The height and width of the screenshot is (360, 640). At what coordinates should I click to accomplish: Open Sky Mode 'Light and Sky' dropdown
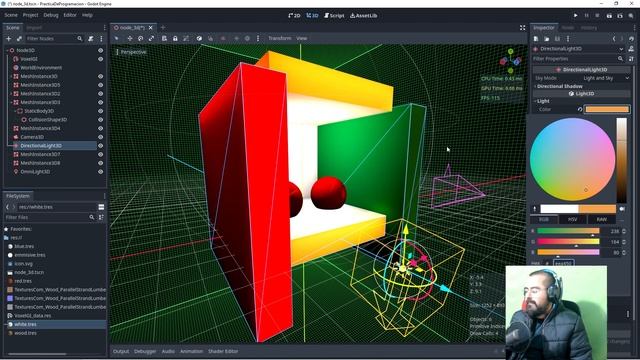tap(606, 78)
